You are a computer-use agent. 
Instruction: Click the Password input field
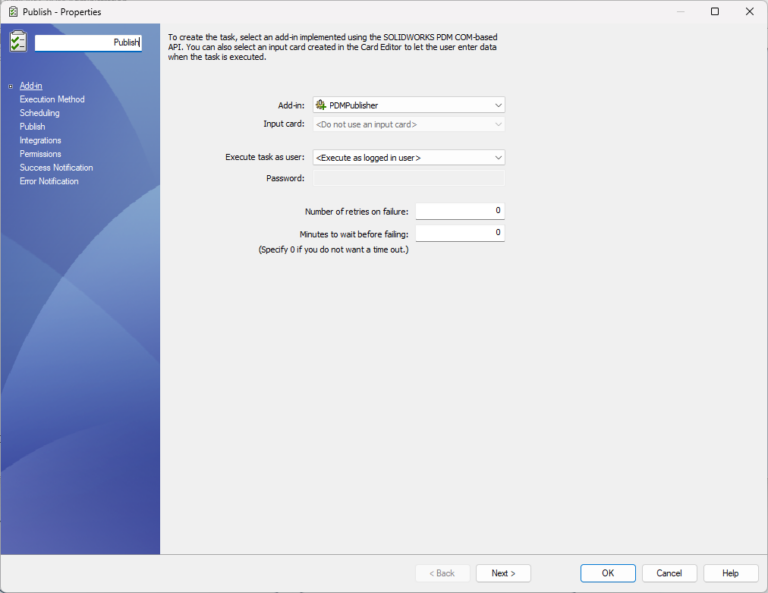coord(408,178)
